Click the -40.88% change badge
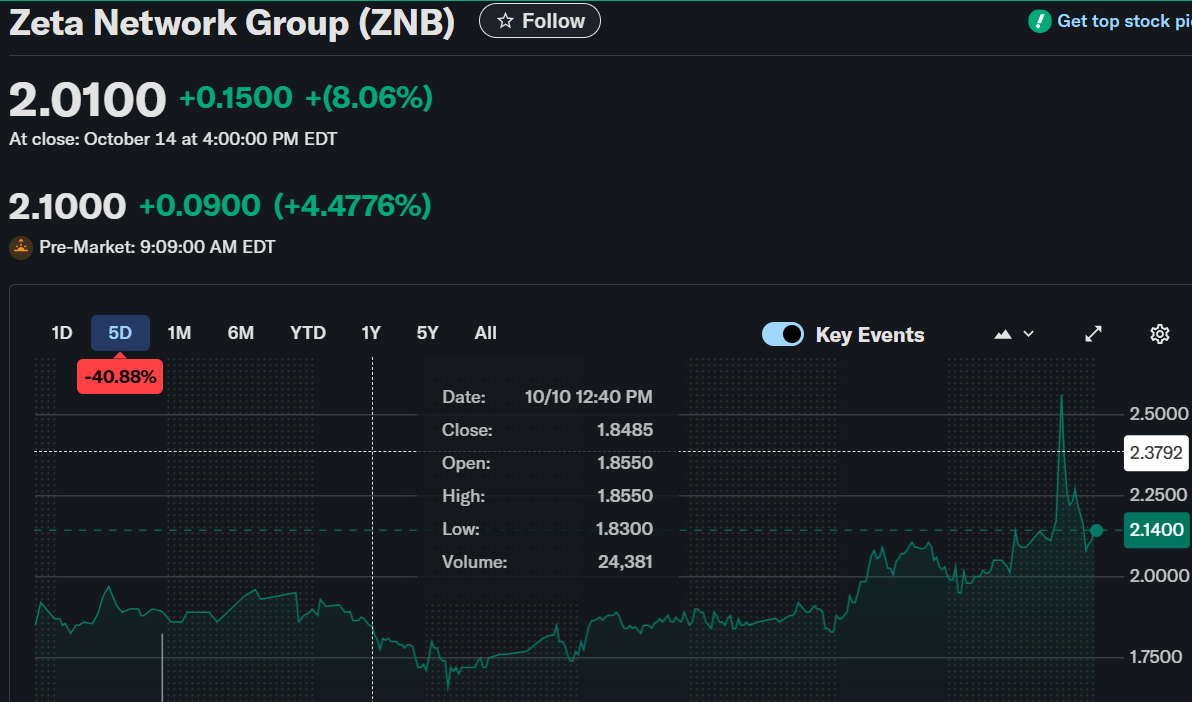The image size is (1192, 702). [120, 377]
